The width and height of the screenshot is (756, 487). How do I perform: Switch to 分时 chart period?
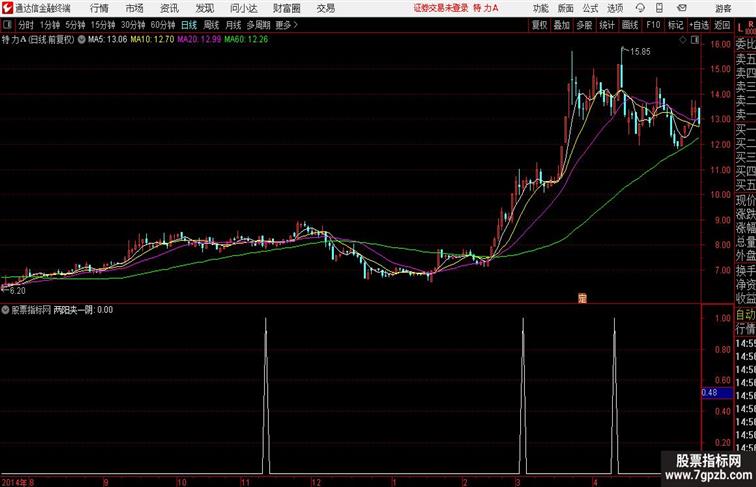[x=26, y=25]
